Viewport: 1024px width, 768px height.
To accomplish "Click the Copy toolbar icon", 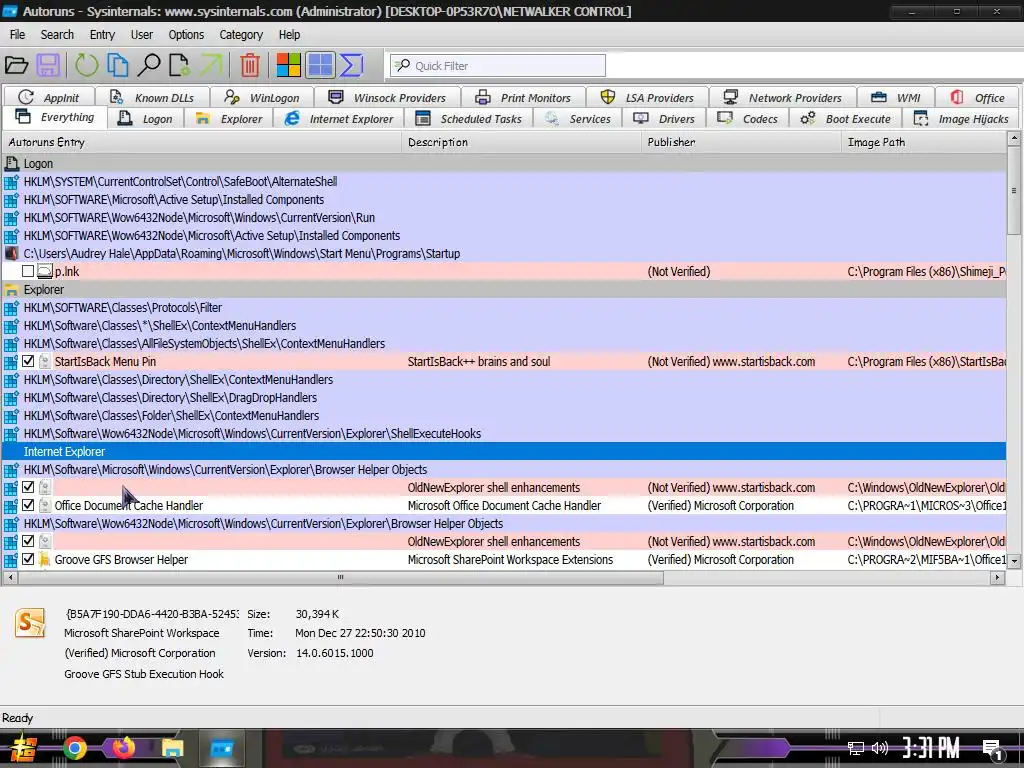I will (x=118, y=65).
